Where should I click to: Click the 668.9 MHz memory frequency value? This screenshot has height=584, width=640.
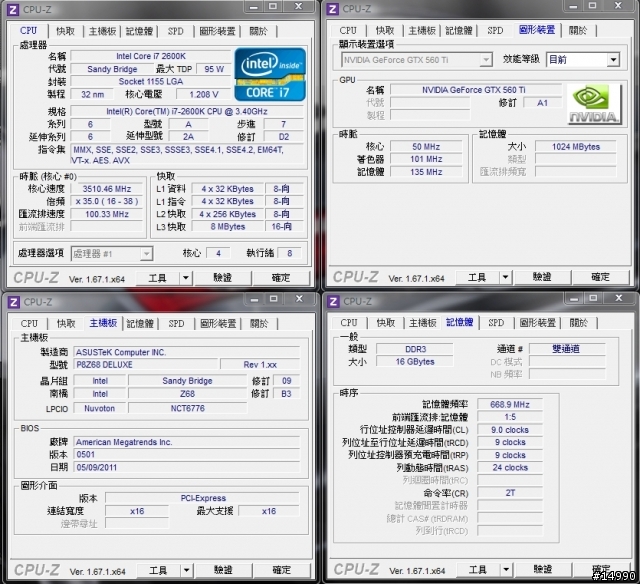pyautogui.click(x=510, y=404)
